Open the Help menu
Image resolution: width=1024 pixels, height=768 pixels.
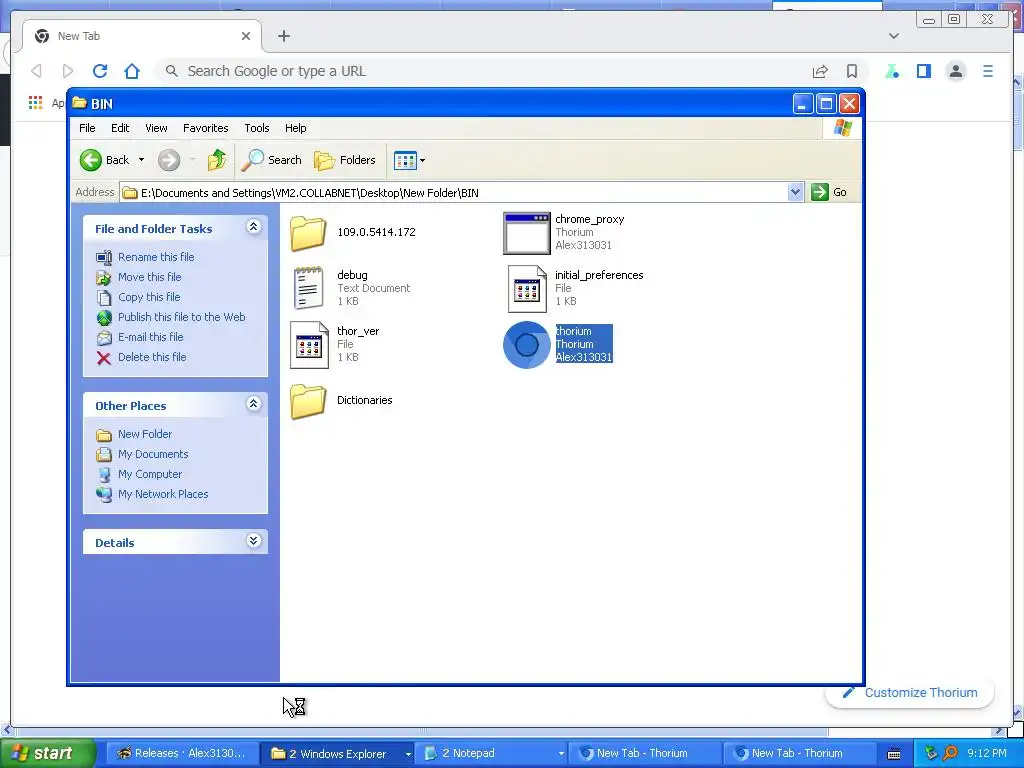[x=295, y=128]
